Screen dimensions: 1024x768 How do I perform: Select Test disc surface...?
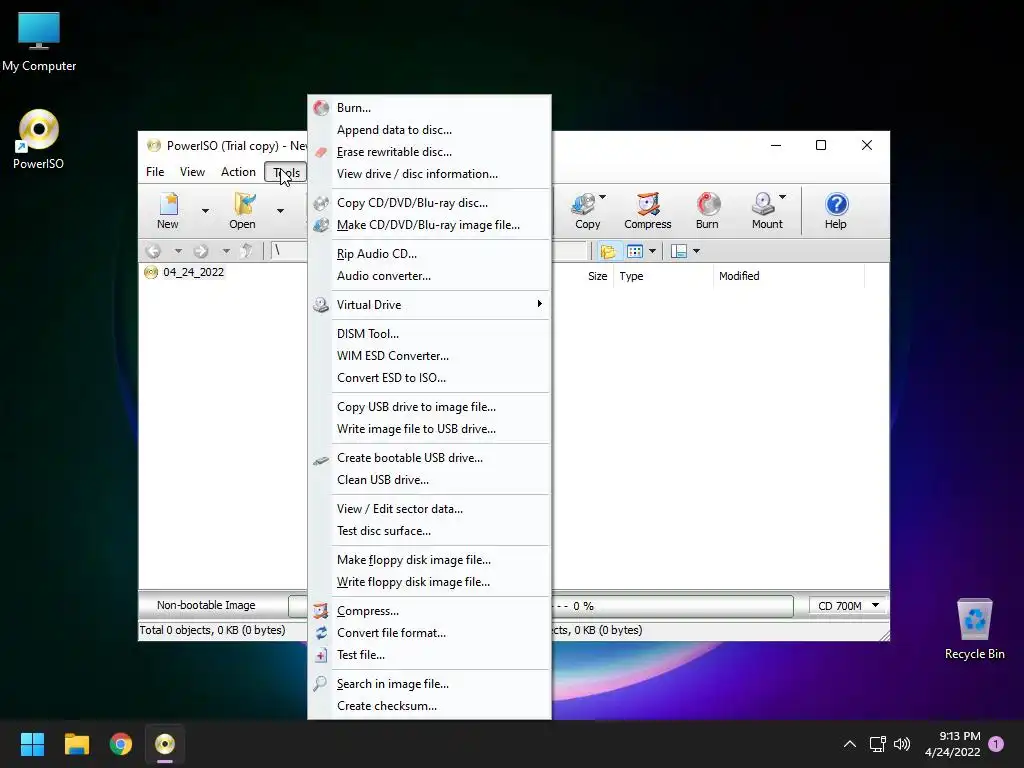[429, 531]
